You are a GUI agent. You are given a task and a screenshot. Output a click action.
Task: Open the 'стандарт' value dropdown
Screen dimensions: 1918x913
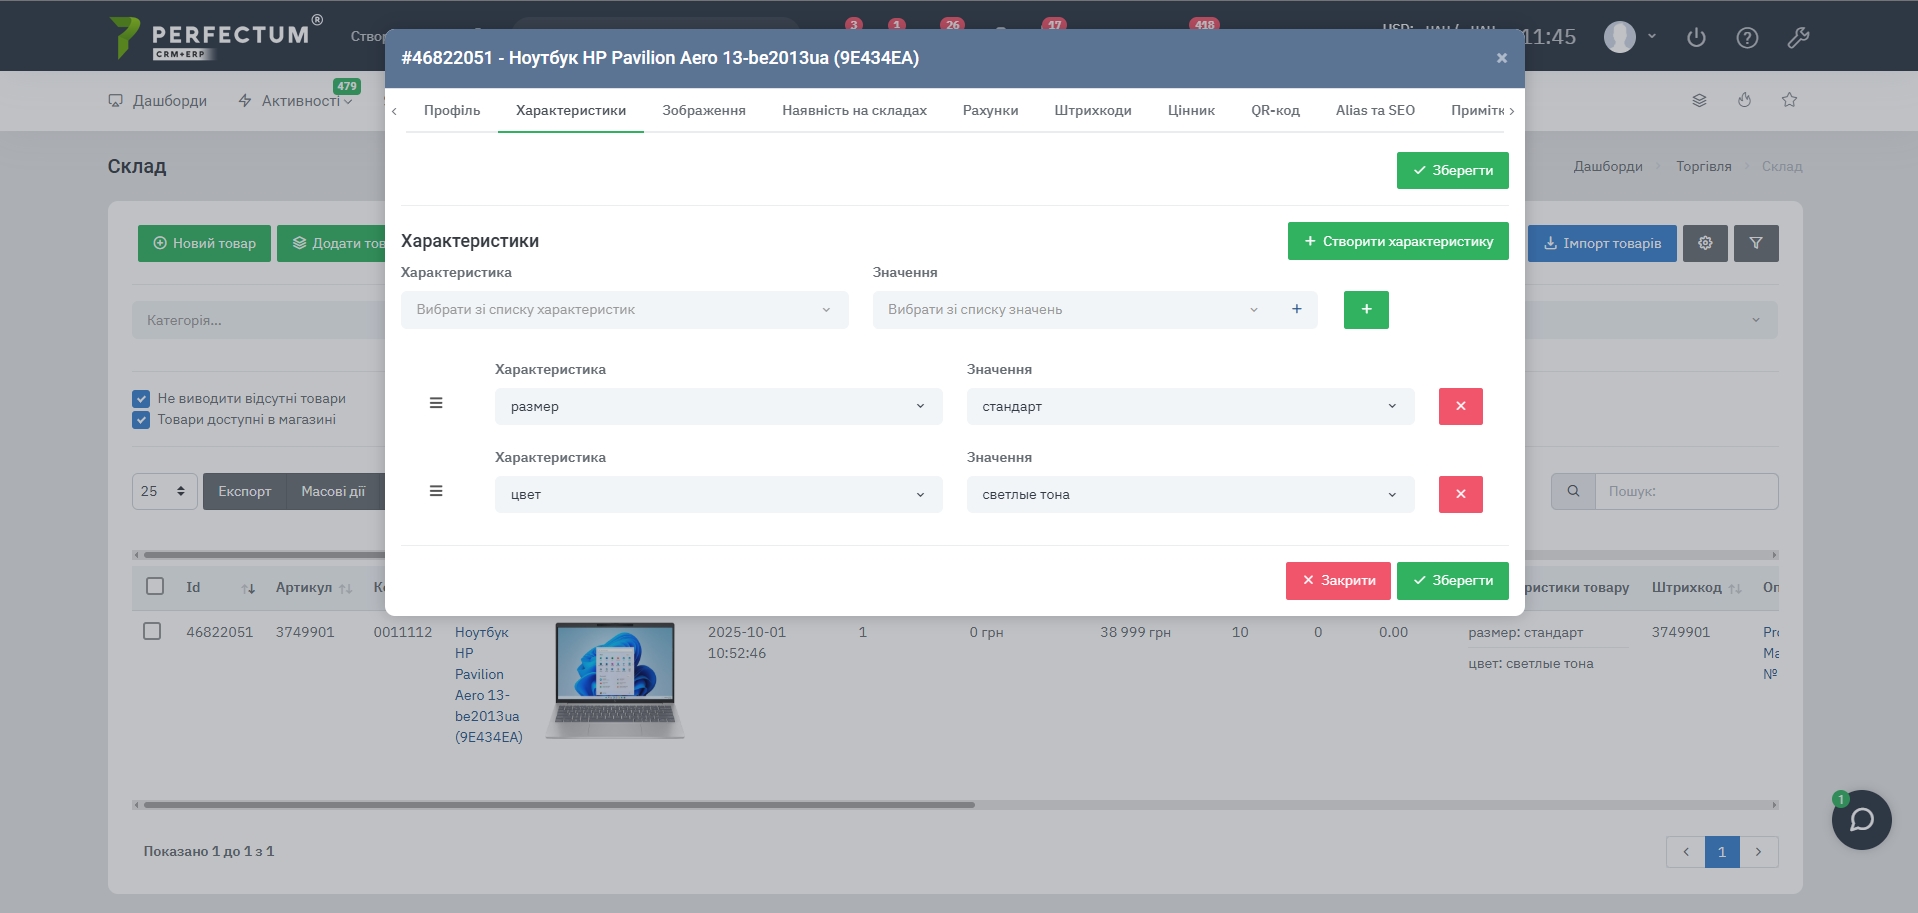tap(1189, 406)
